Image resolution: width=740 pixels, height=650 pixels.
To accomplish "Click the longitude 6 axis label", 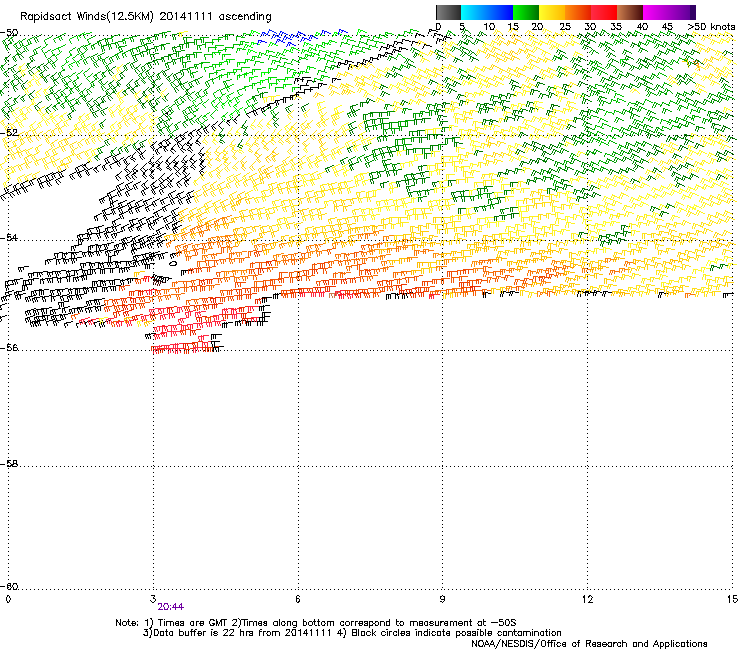I will pos(297,599).
